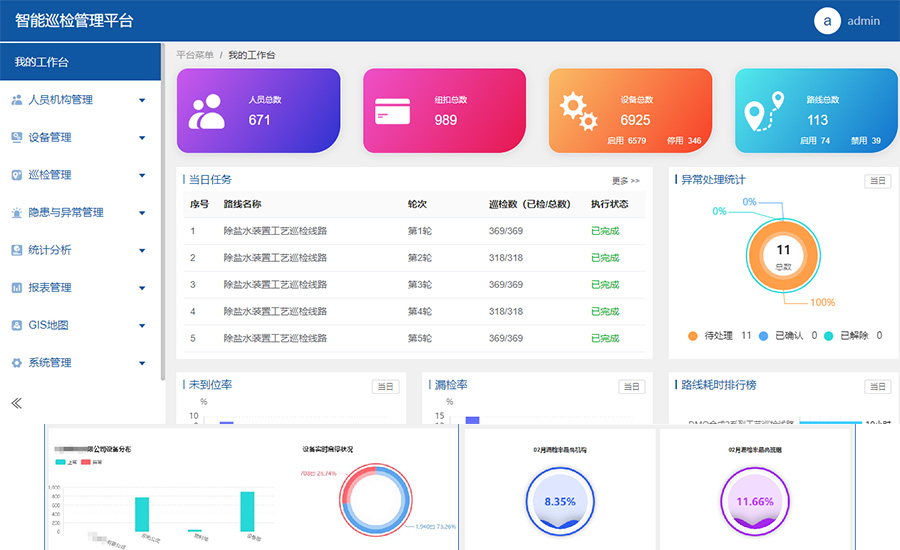
Task: Click the admin user avatar icon
Action: tap(827, 21)
